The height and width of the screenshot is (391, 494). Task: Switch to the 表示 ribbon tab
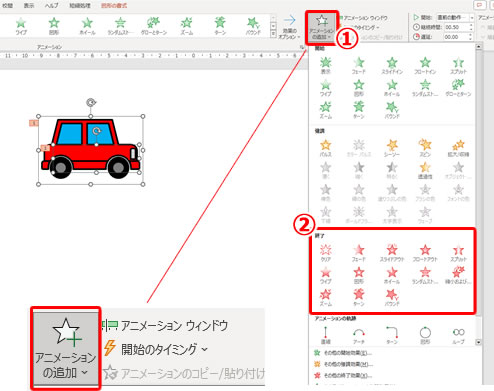[x=29, y=5]
